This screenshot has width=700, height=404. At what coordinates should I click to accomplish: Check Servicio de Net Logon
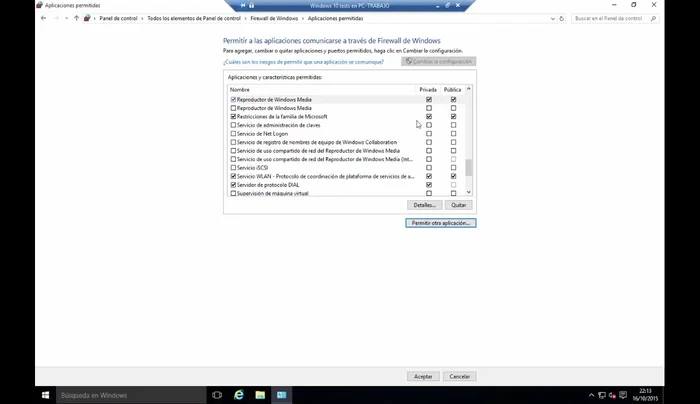click(234, 134)
